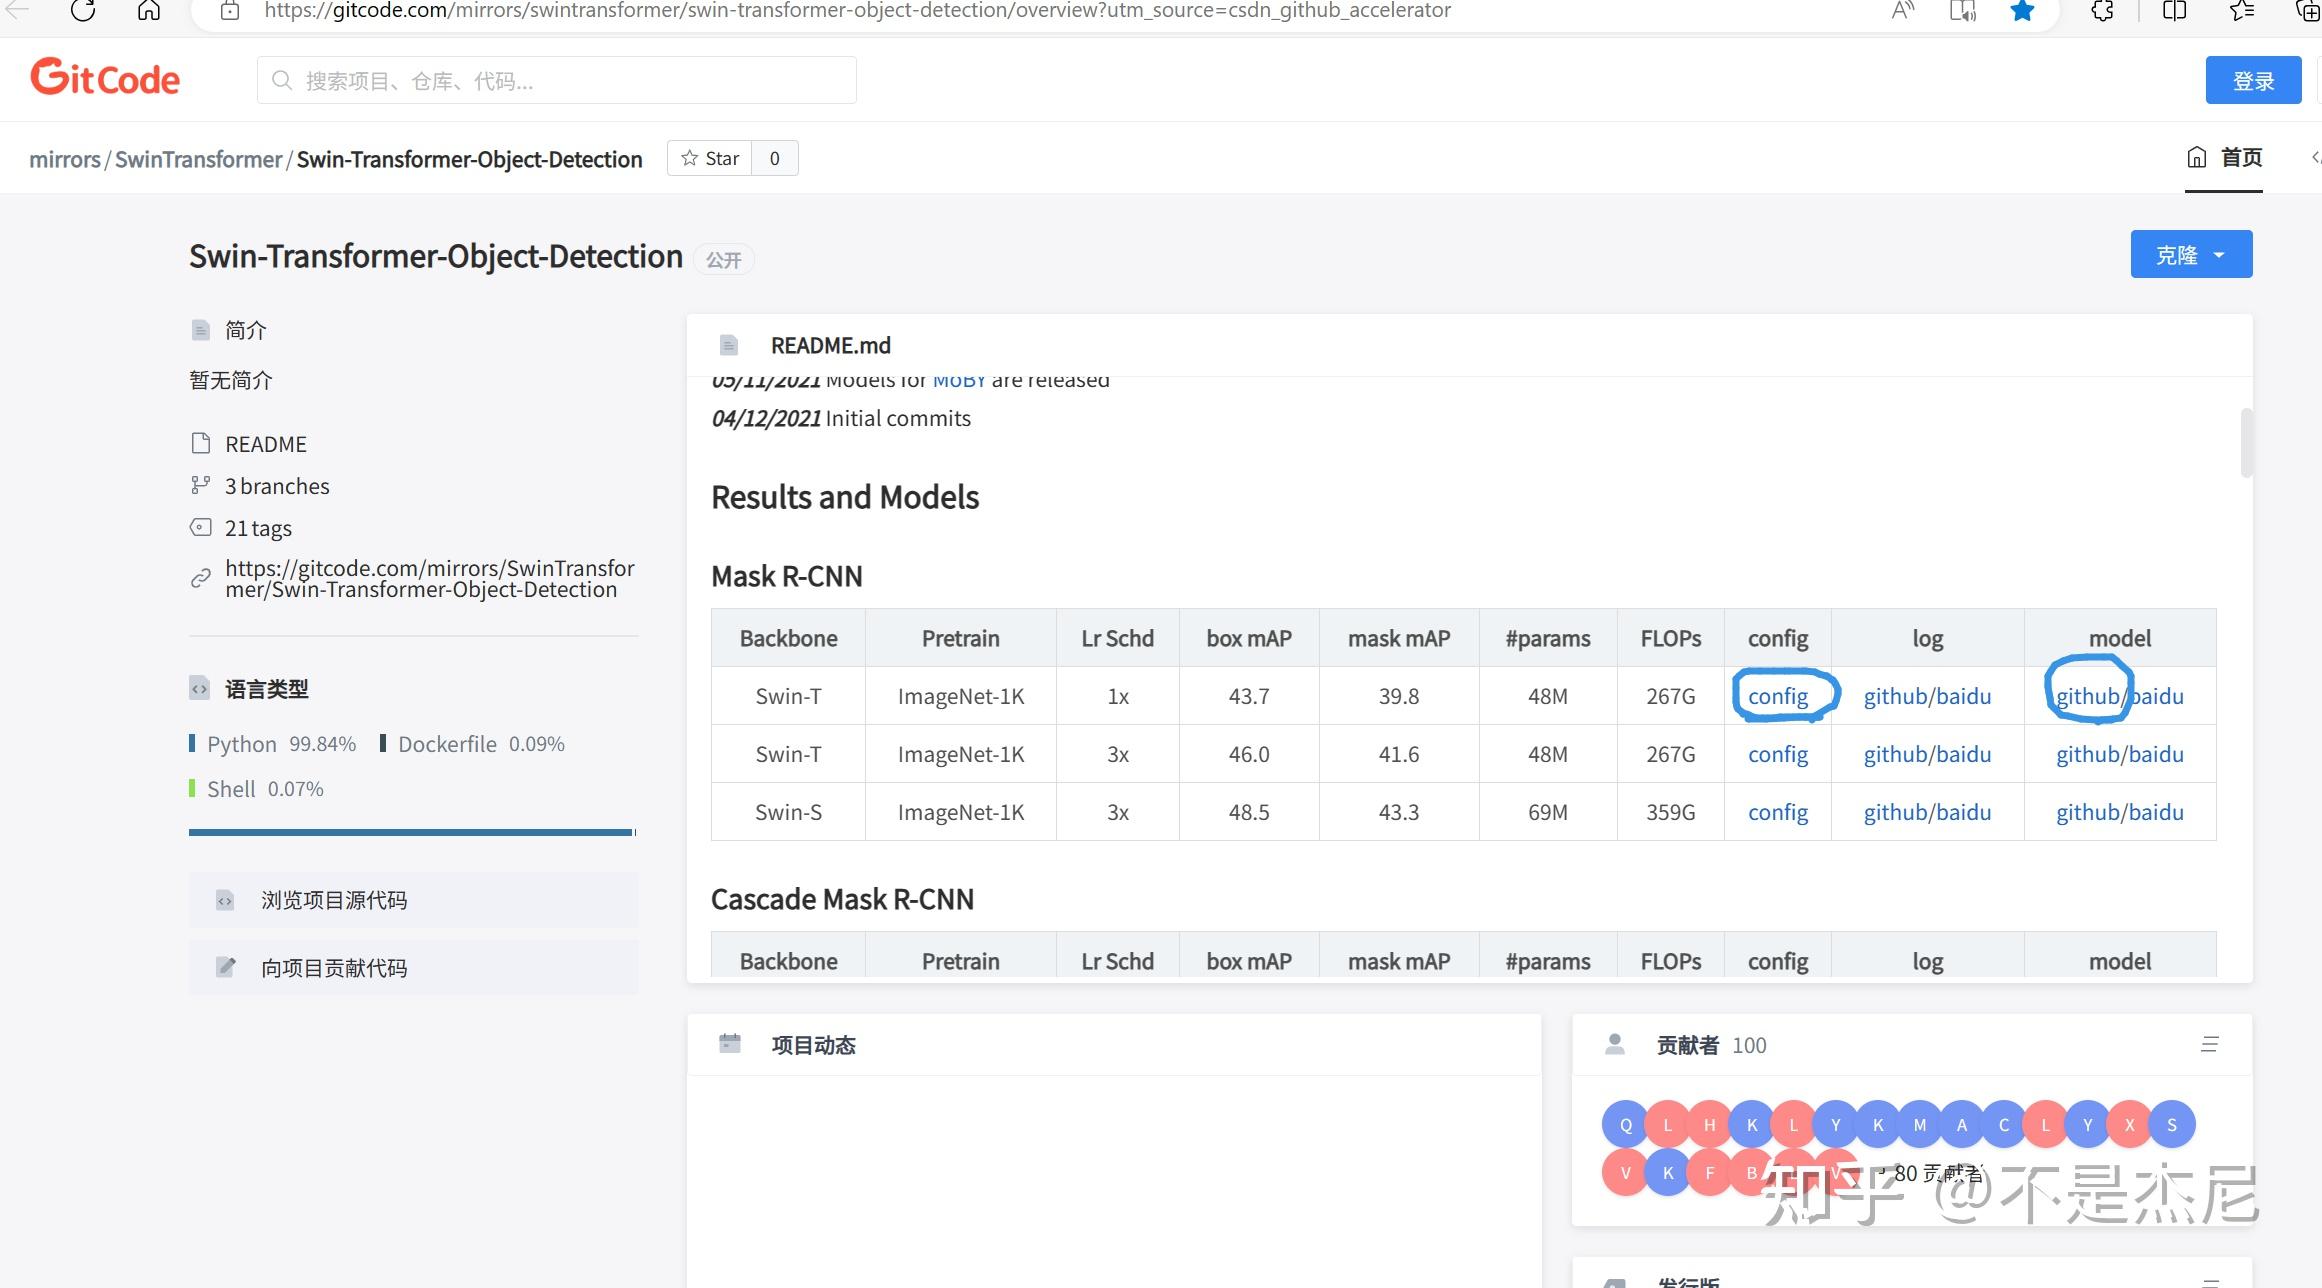Image resolution: width=2322 pixels, height=1288 pixels.
Task: Open browser extensions puzzle icon
Action: tap(2102, 11)
